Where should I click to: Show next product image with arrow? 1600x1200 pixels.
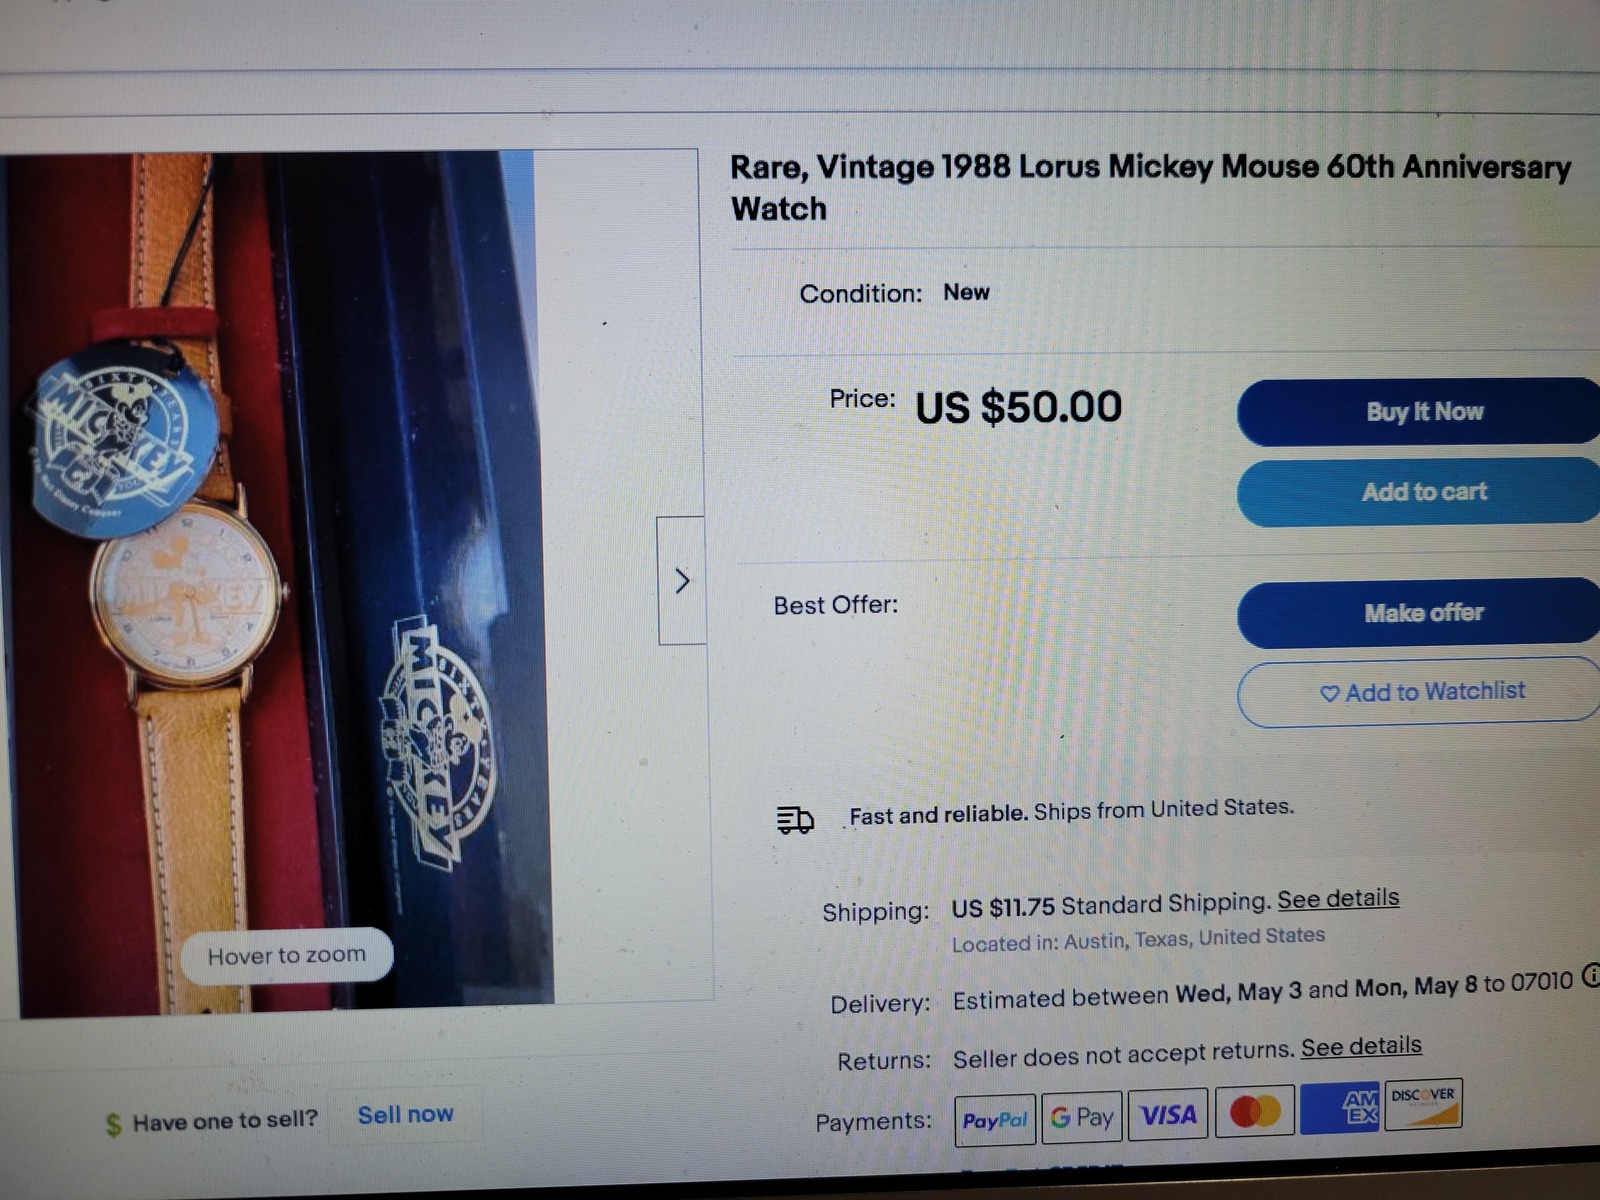(x=682, y=580)
